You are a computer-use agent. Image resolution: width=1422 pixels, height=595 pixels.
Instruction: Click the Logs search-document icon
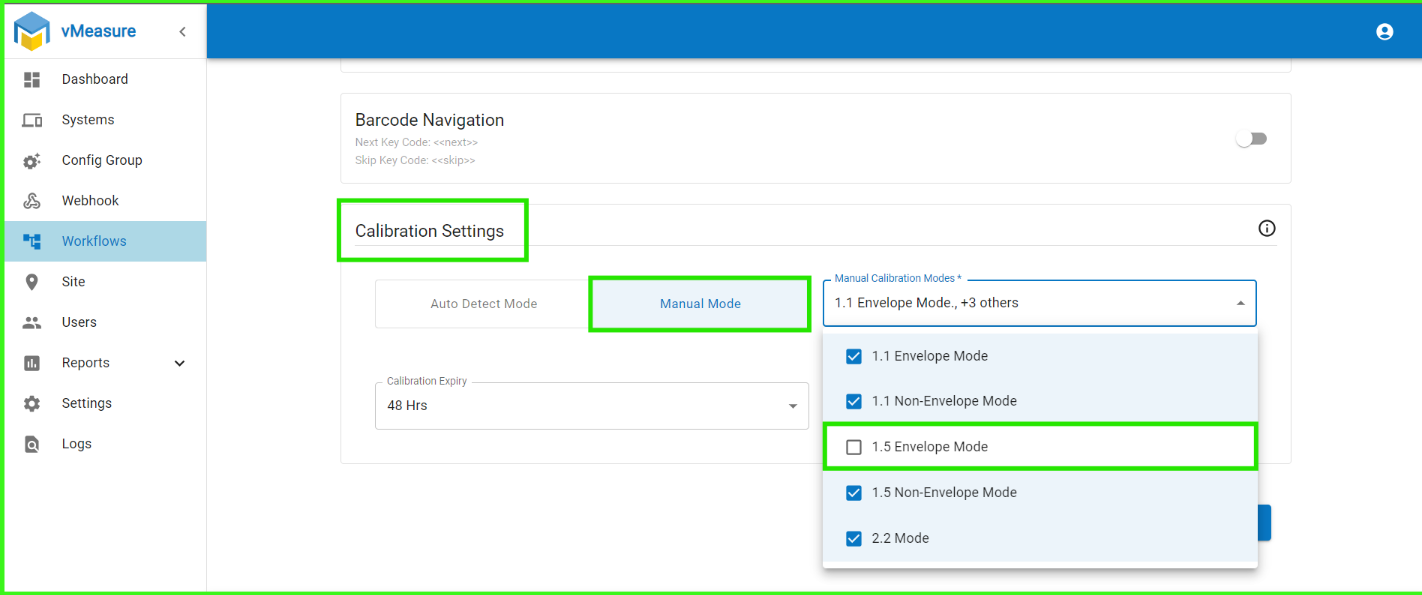click(x=32, y=444)
